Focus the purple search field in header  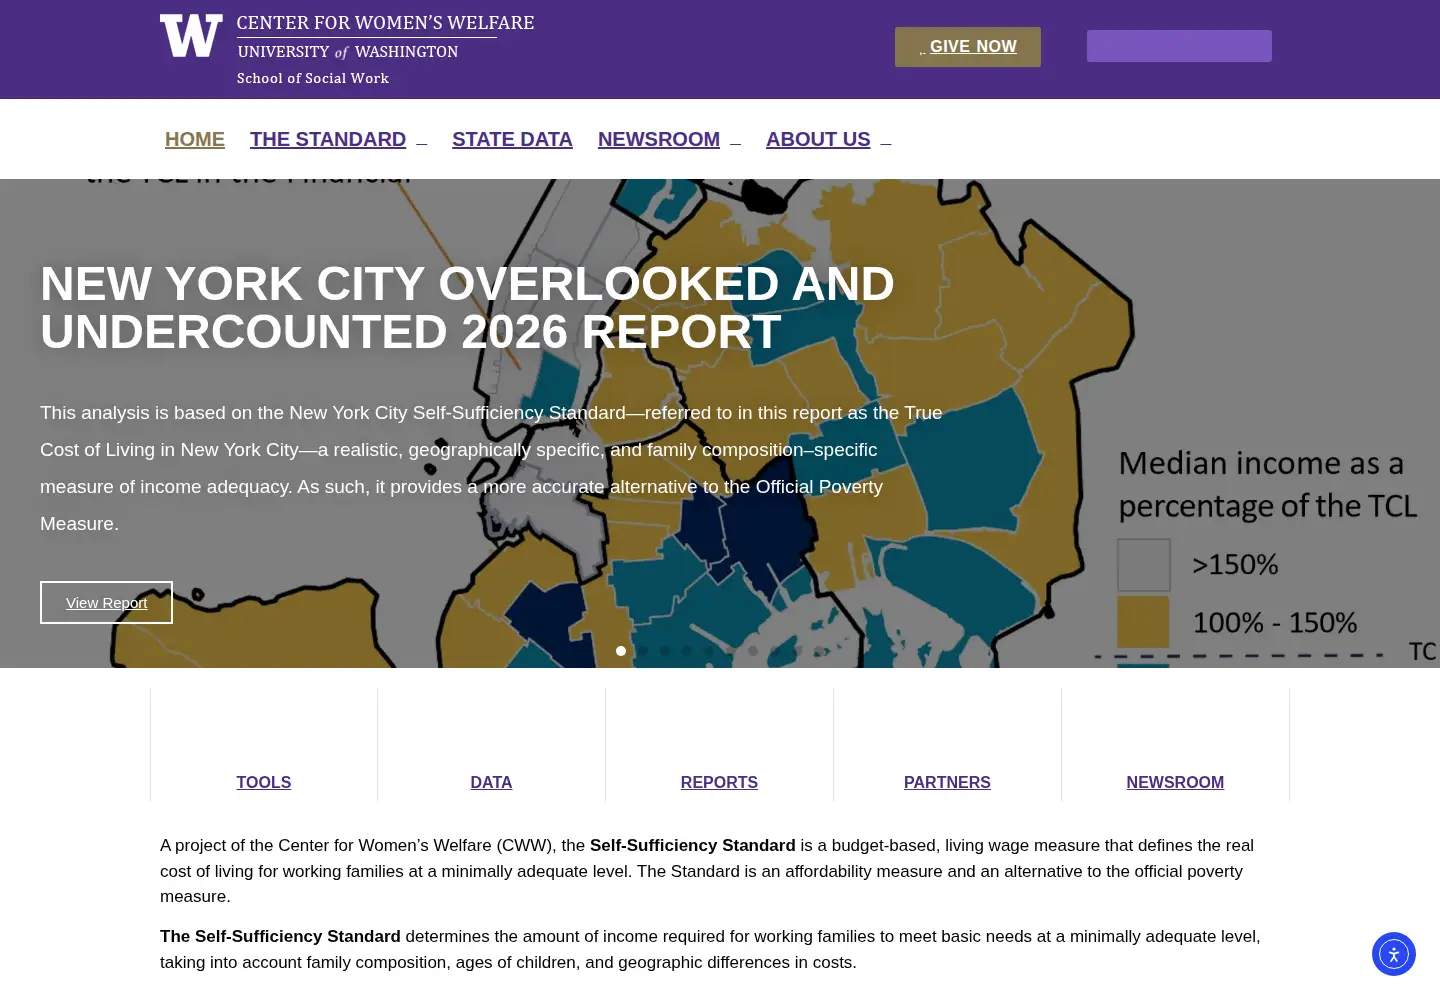coord(1179,46)
